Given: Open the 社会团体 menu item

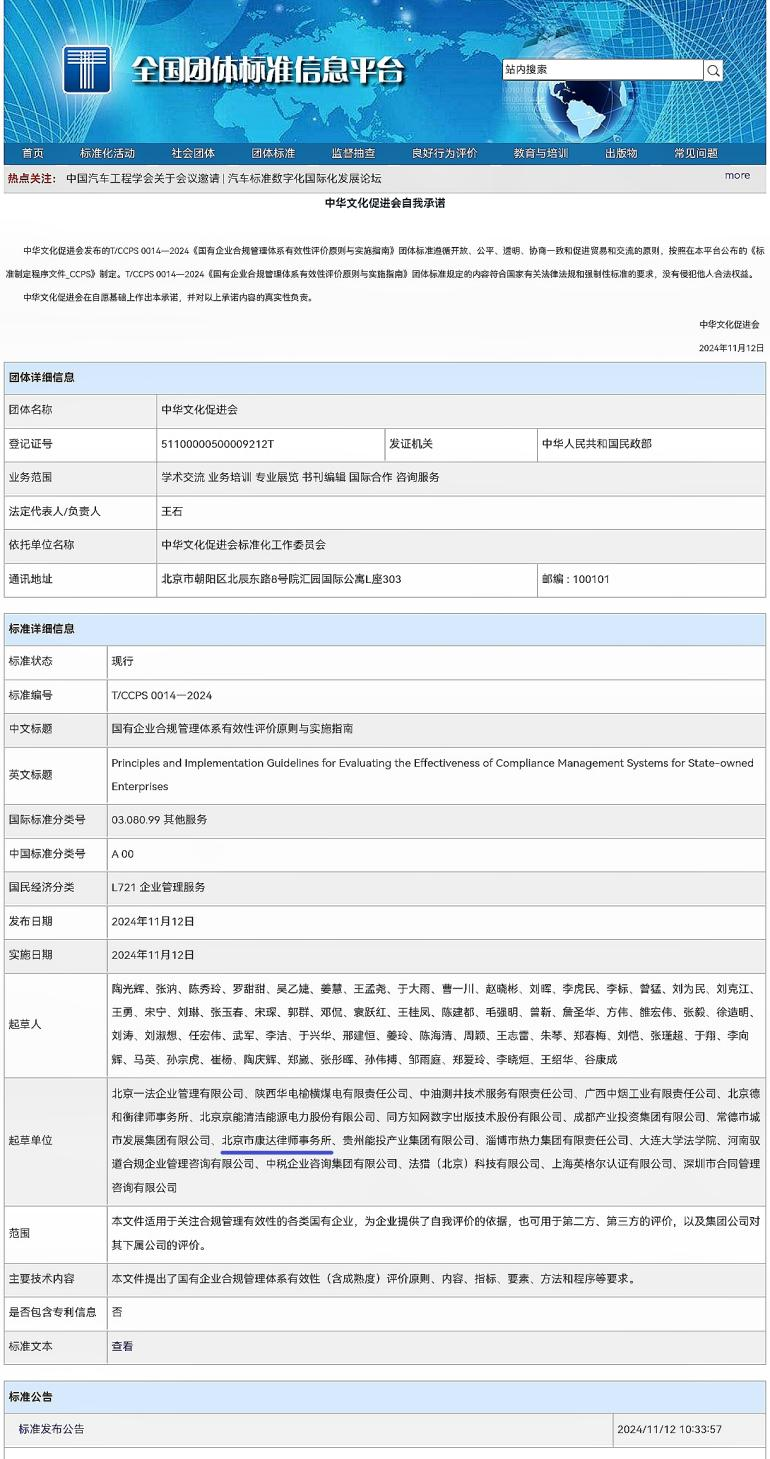Looking at the screenshot, I should (193, 153).
